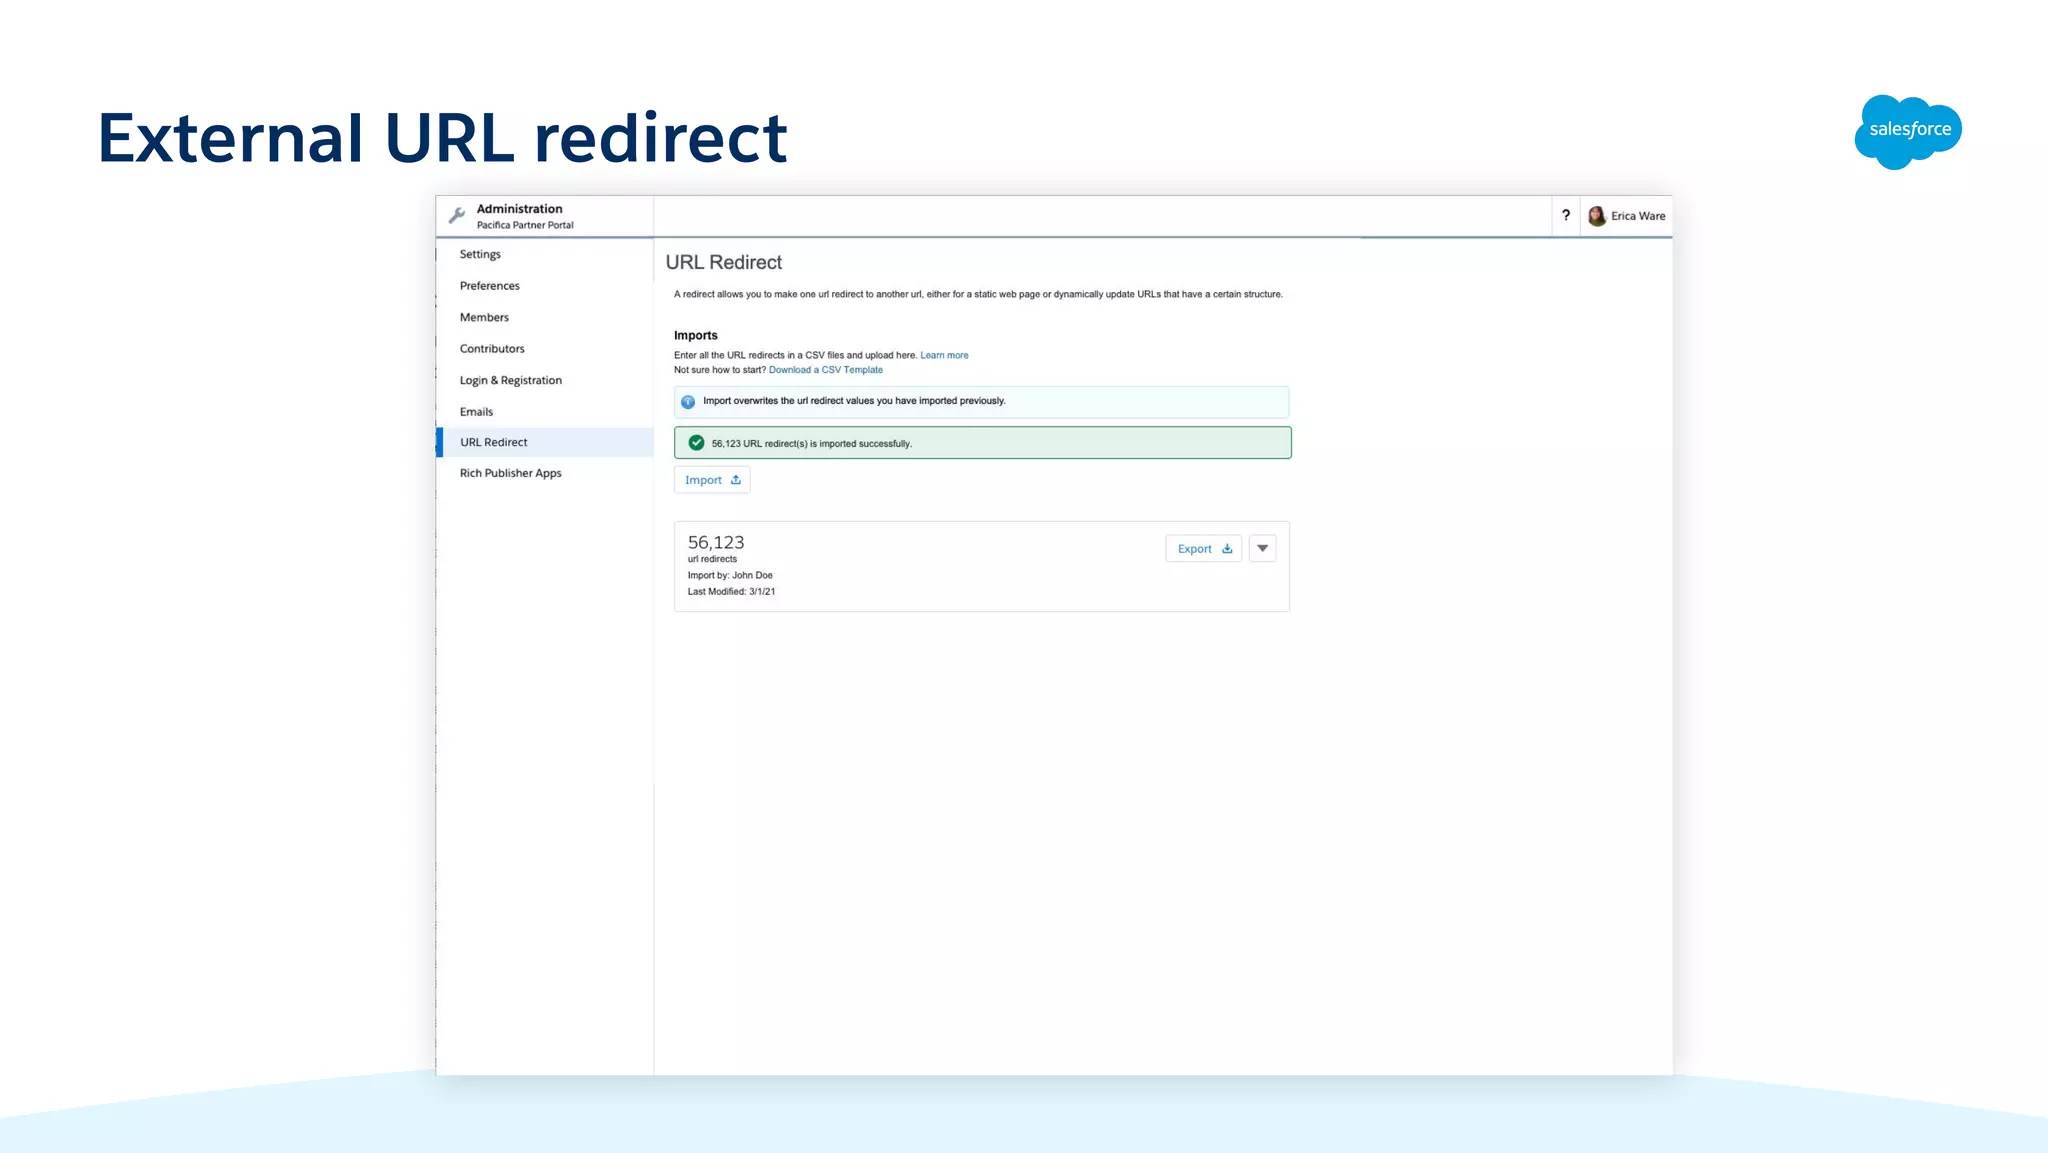Click the URL Redirect page heading
The image size is (2048, 1153).
tap(724, 262)
